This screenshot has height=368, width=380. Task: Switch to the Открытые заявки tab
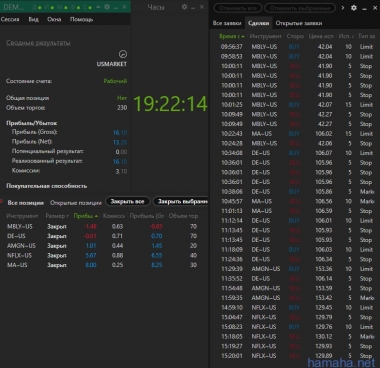coord(299,23)
